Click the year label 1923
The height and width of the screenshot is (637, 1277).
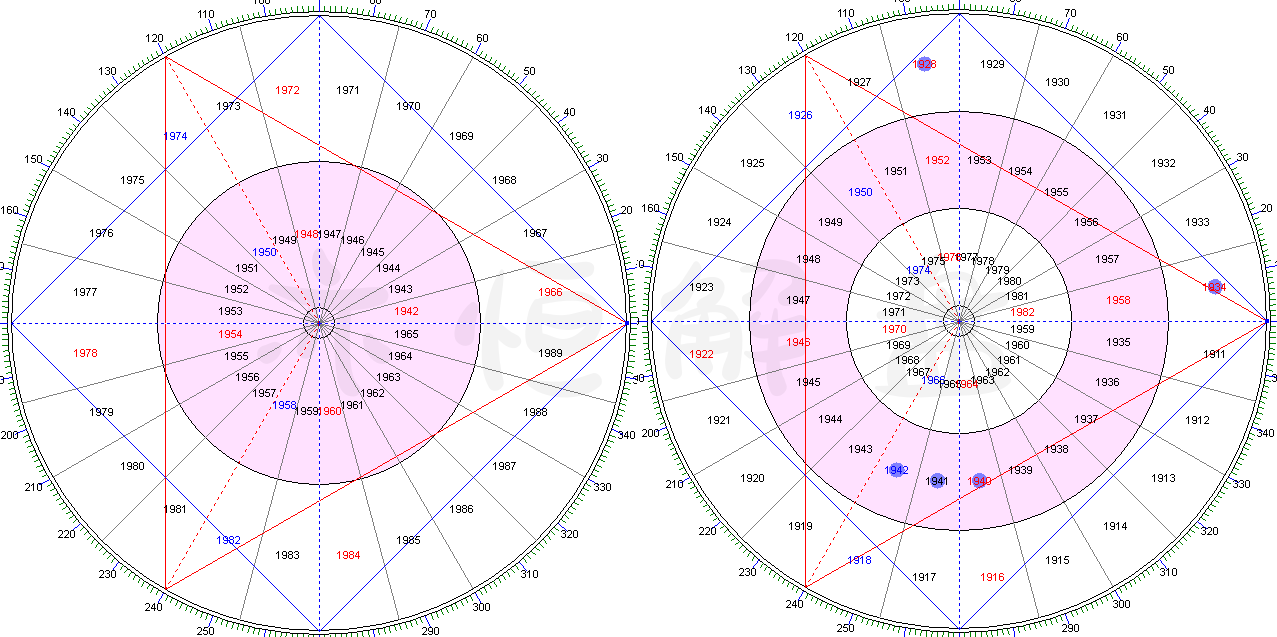(x=702, y=287)
